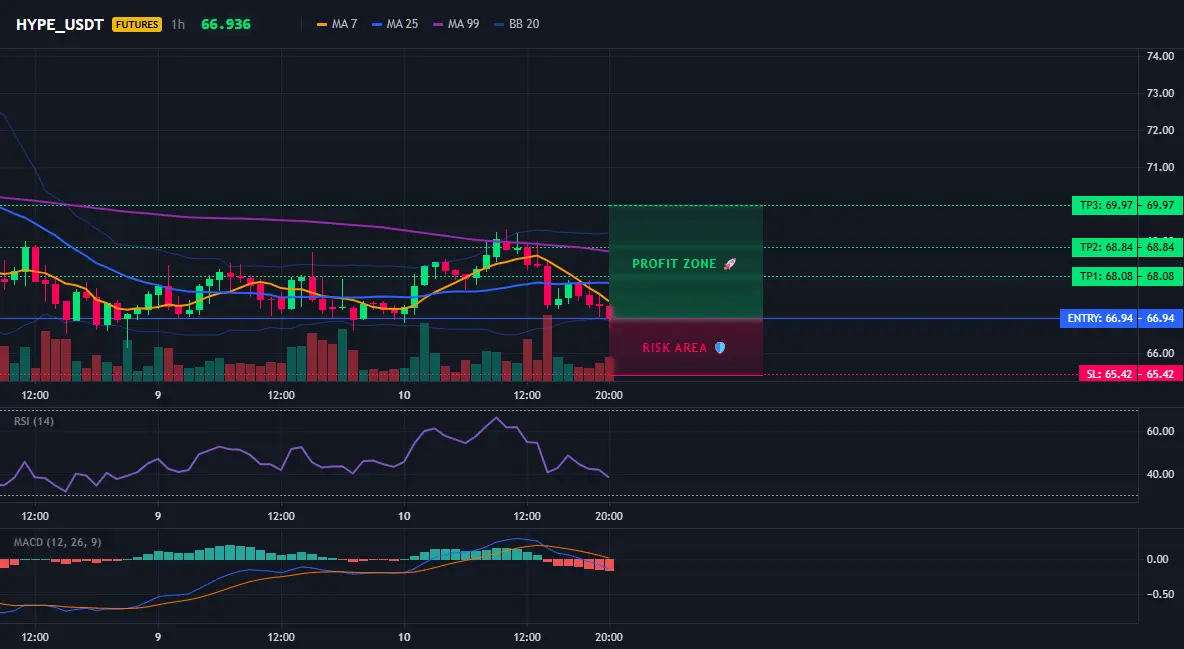Screen dimensions: 1184x649
Task: Click the yellow FUTURES badge
Action: click(x=137, y=24)
